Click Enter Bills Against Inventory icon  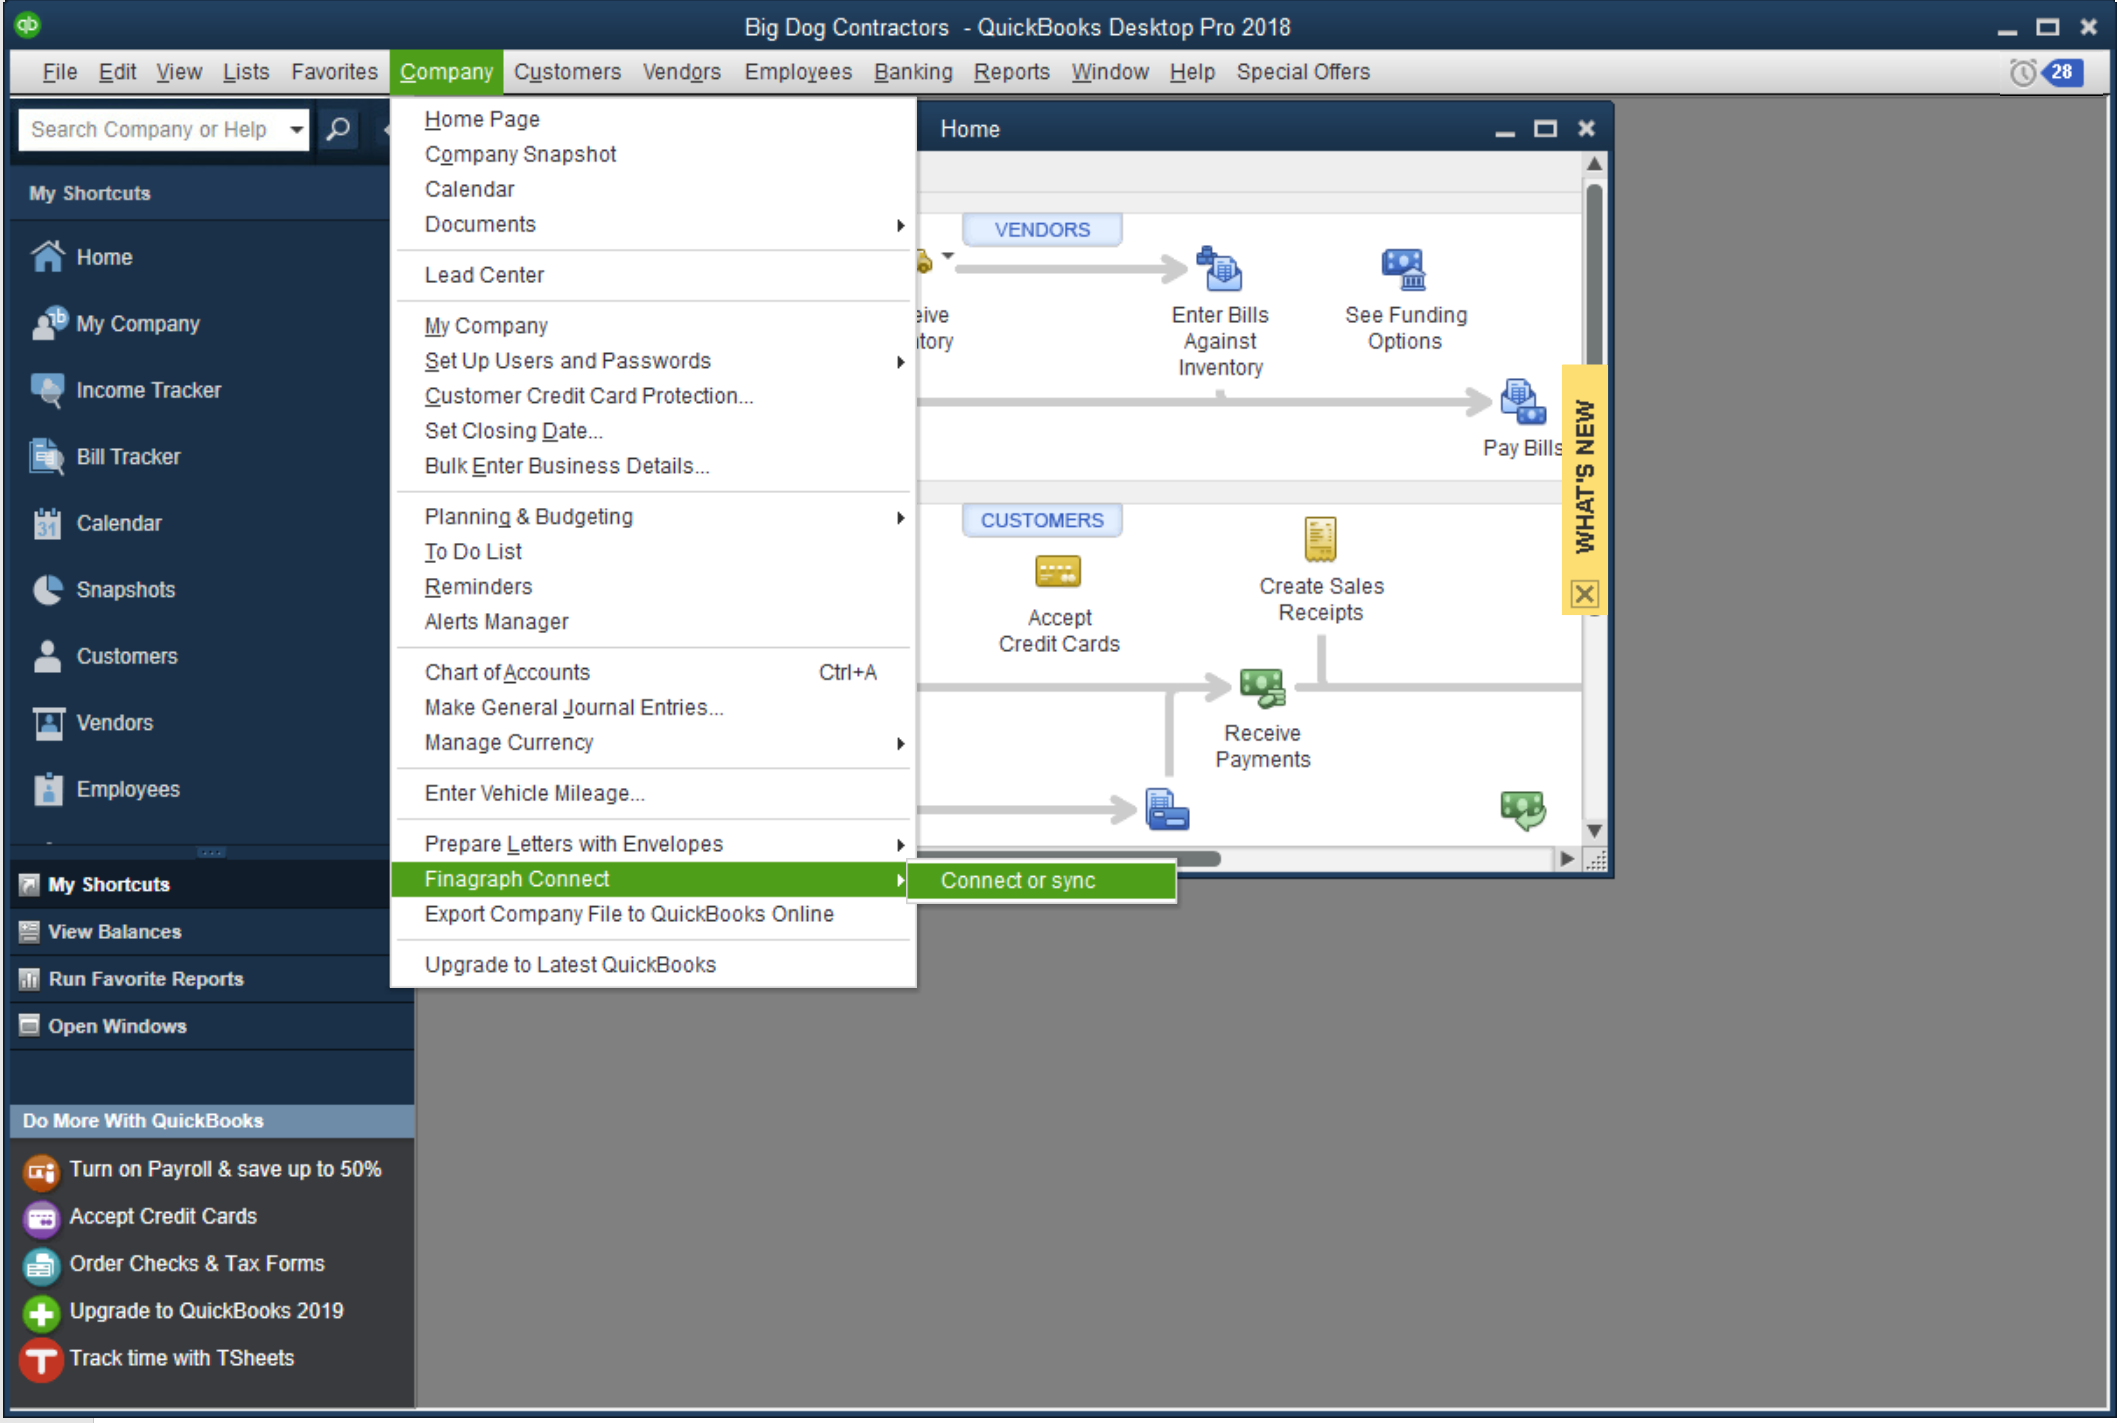(1219, 268)
